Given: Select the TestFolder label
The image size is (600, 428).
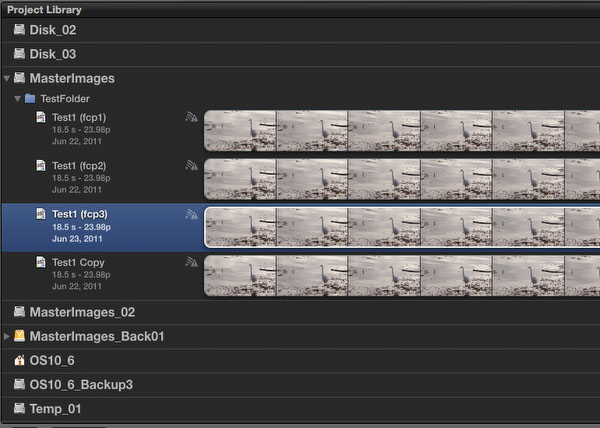Looking at the screenshot, I should pyautogui.click(x=65, y=99).
